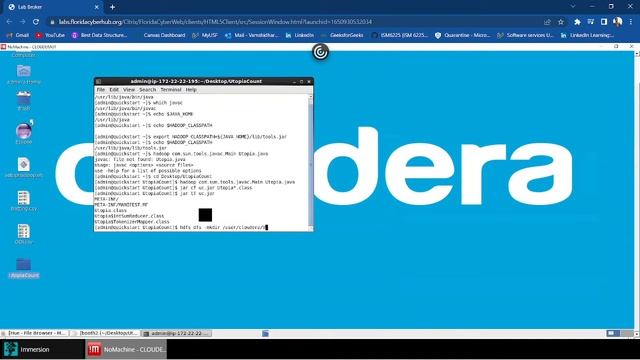The height and width of the screenshot is (360, 640).
Task: Switch to the gedit taskbar window entry
Action: click(x=105, y=333)
